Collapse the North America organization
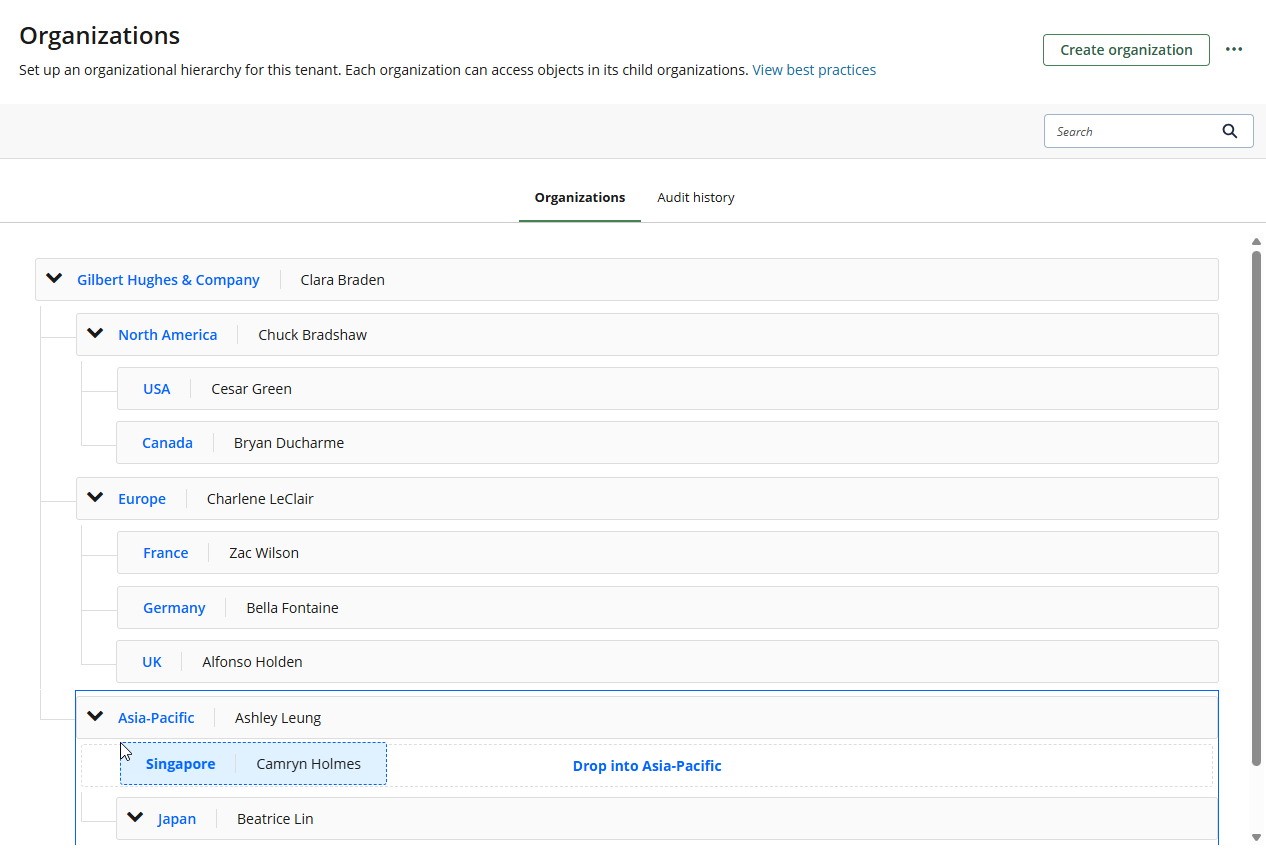Image resolution: width=1266 pixels, height=852 pixels. 96,334
